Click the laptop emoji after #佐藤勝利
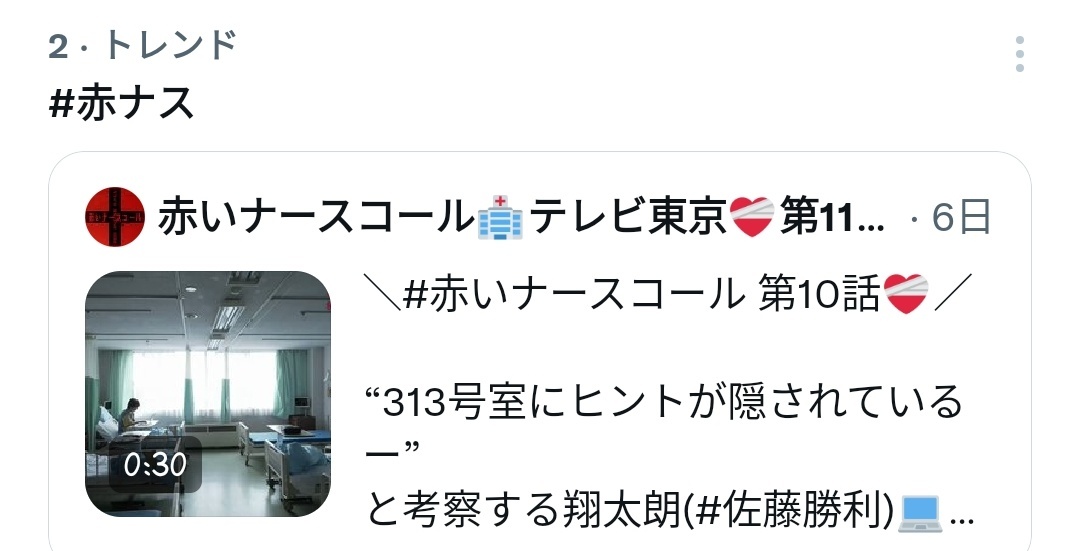Viewport: 1077px width, 551px height. [919, 513]
